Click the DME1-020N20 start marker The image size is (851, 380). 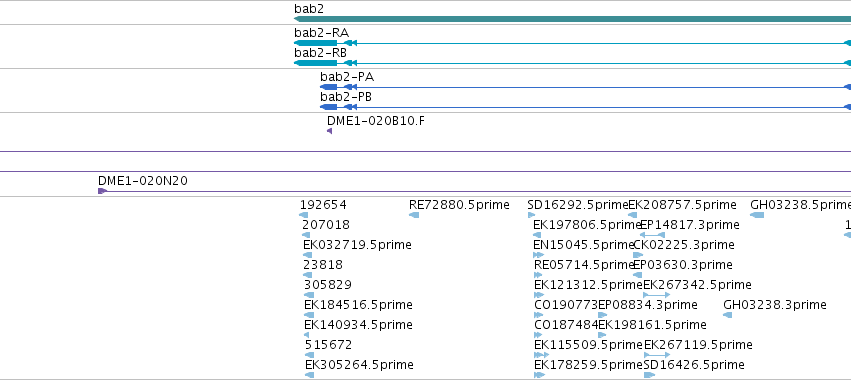coord(102,191)
